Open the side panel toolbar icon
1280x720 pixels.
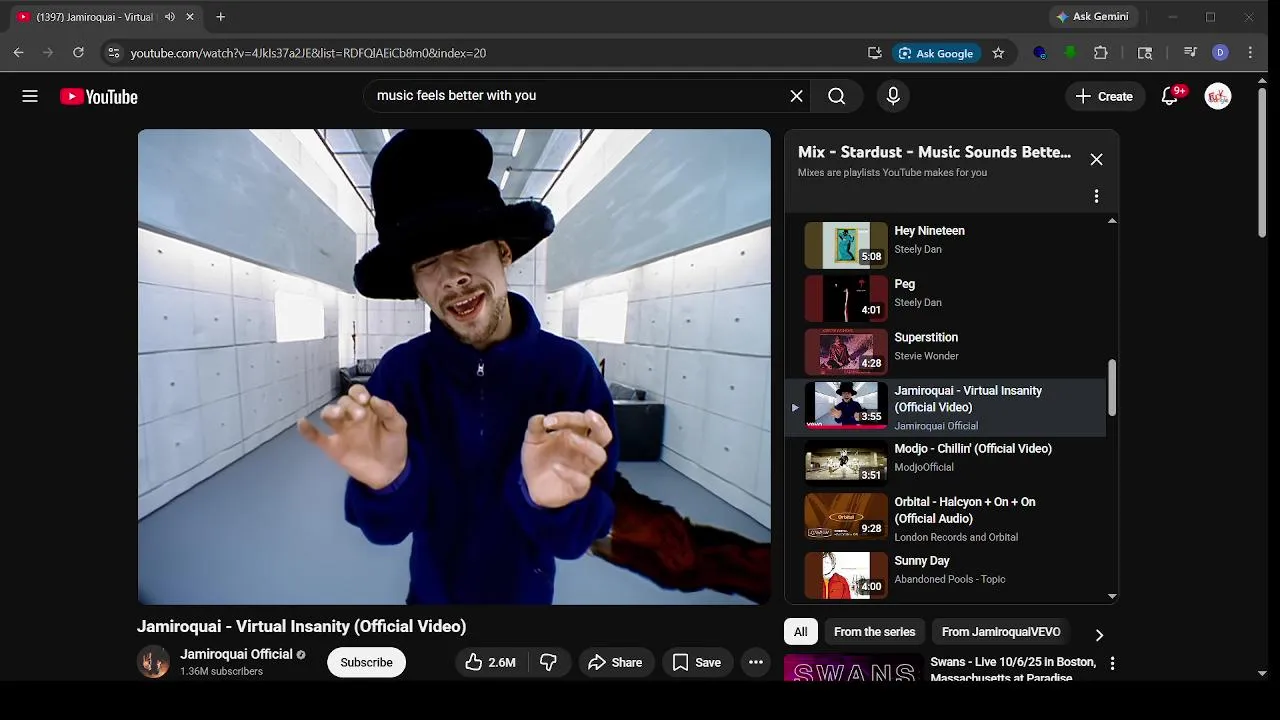click(x=1145, y=53)
